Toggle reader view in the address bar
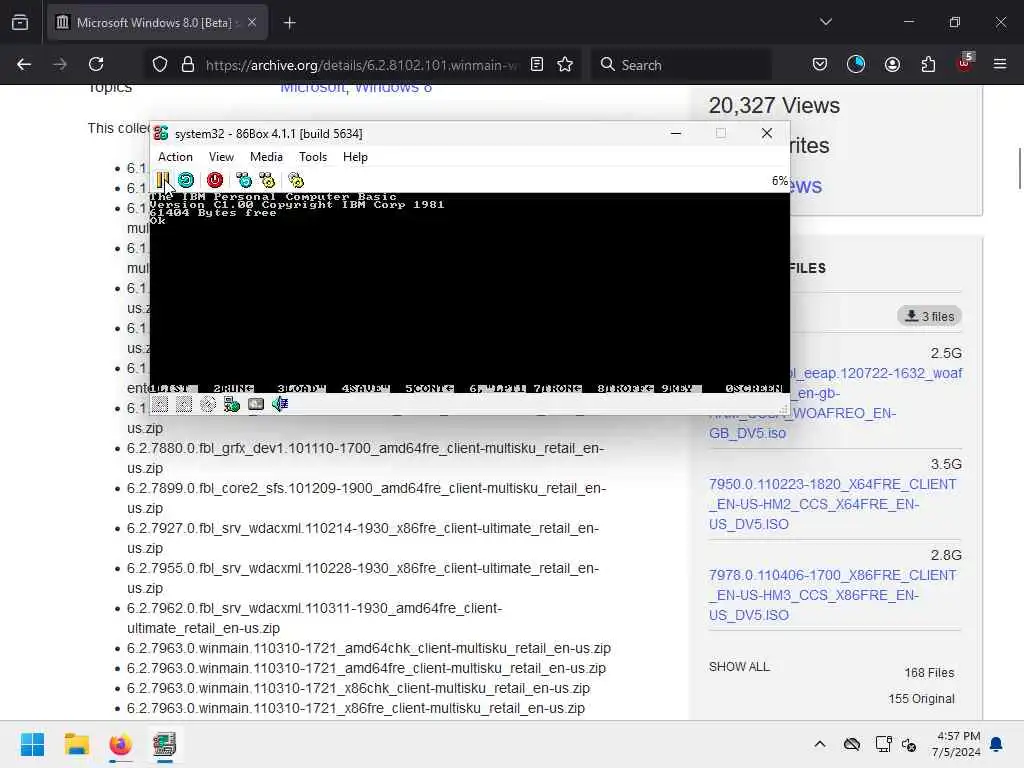This screenshot has width=1024, height=768. tap(537, 65)
